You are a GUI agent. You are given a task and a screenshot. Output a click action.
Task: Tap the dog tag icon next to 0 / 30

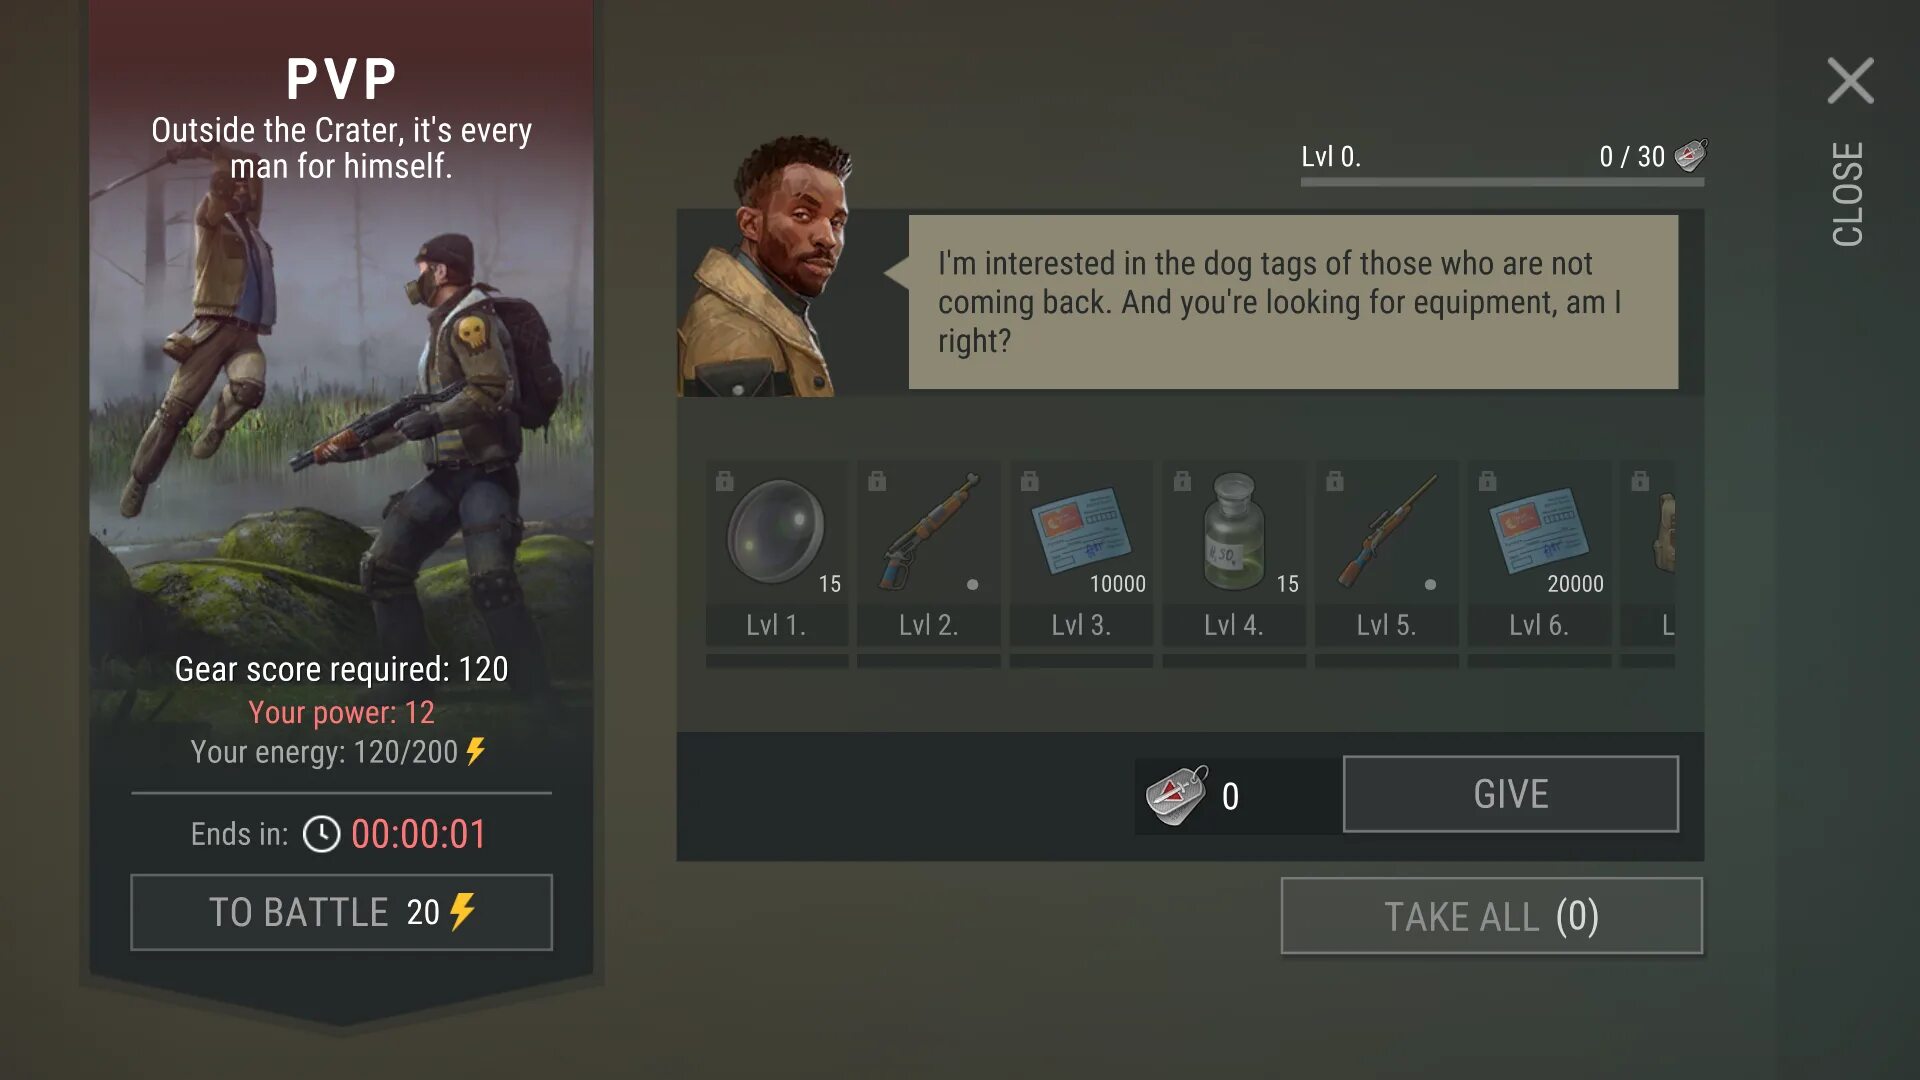(x=1691, y=155)
